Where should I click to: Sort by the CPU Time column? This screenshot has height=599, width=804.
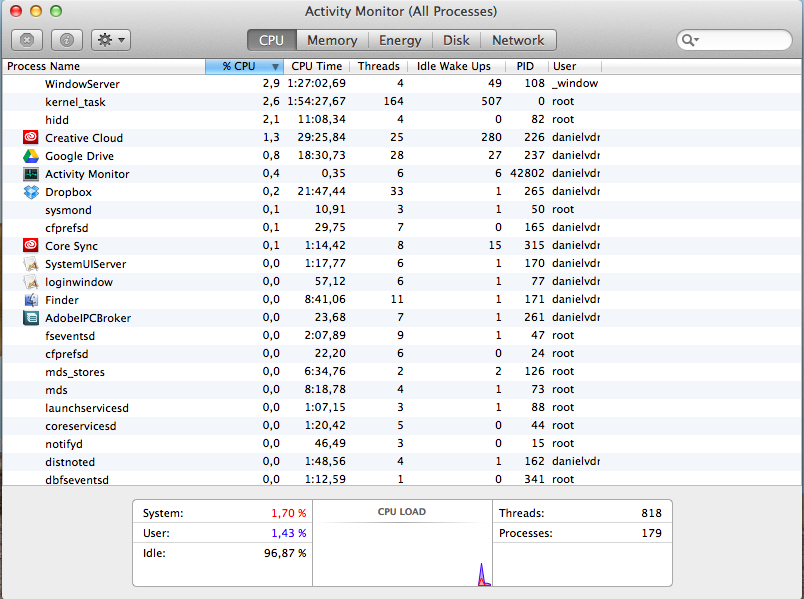[316, 66]
